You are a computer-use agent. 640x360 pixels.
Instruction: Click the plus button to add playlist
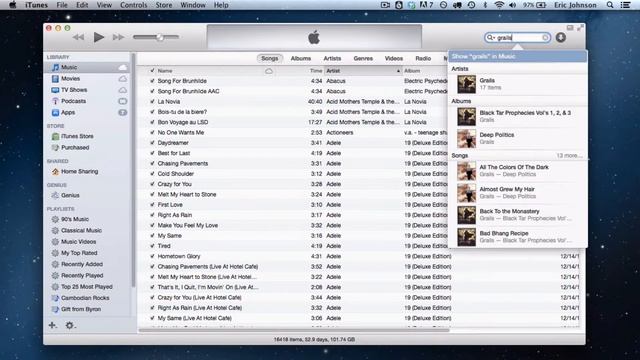(52, 325)
